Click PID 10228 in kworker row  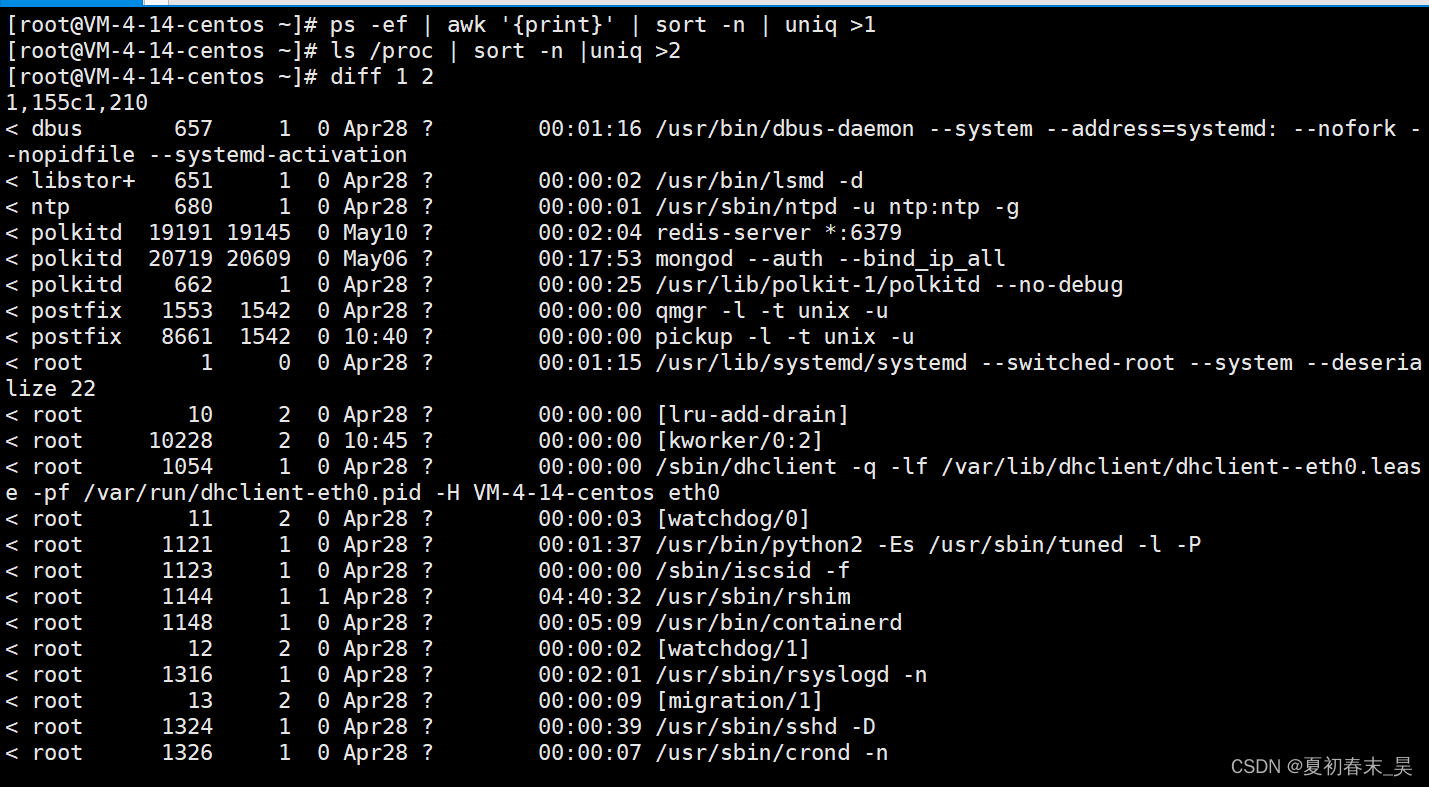click(x=181, y=440)
